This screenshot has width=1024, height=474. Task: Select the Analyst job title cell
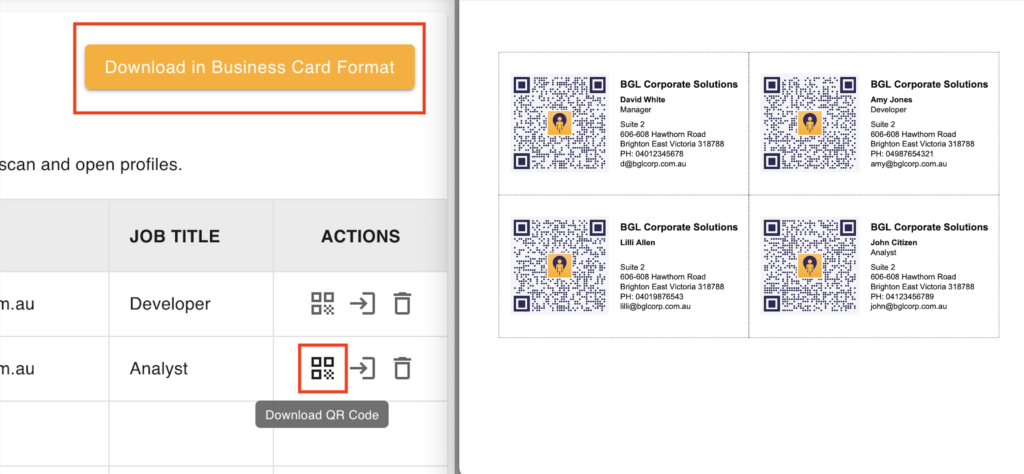point(159,369)
